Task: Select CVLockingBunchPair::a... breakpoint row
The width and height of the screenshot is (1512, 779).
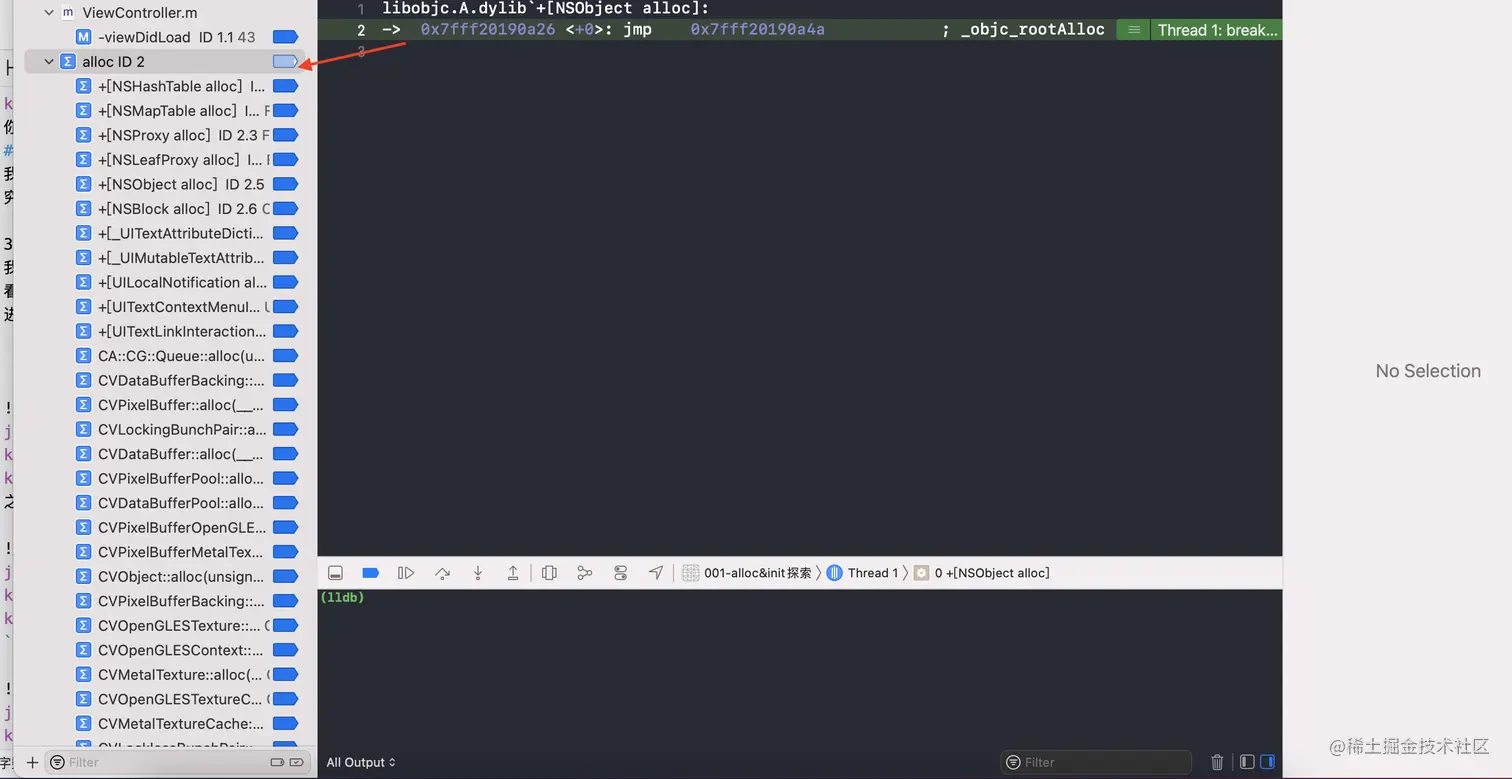Action: pyautogui.click(x=165, y=429)
